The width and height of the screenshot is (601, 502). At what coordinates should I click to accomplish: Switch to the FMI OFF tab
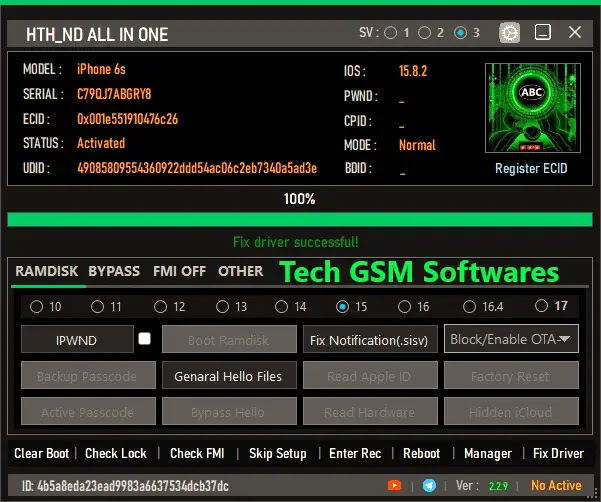tap(179, 271)
